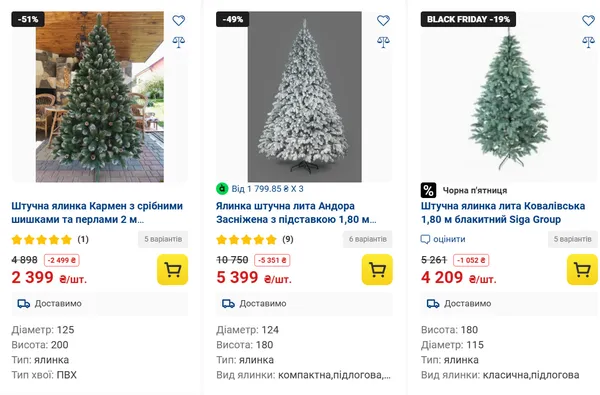This screenshot has width=600, height=395.
Task: Open the Штучна ялинка Кармен product link
Action: coord(97,212)
